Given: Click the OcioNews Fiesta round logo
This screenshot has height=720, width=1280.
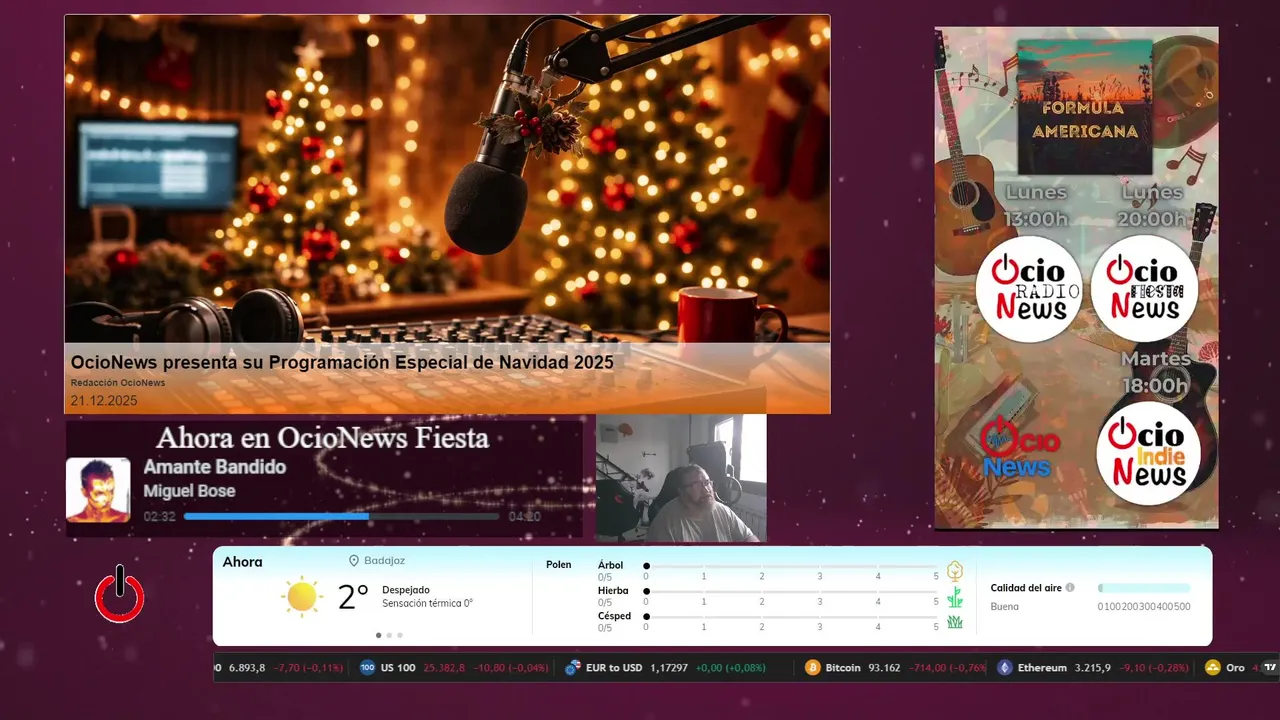Looking at the screenshot, I should click(x=1144, y=289).
